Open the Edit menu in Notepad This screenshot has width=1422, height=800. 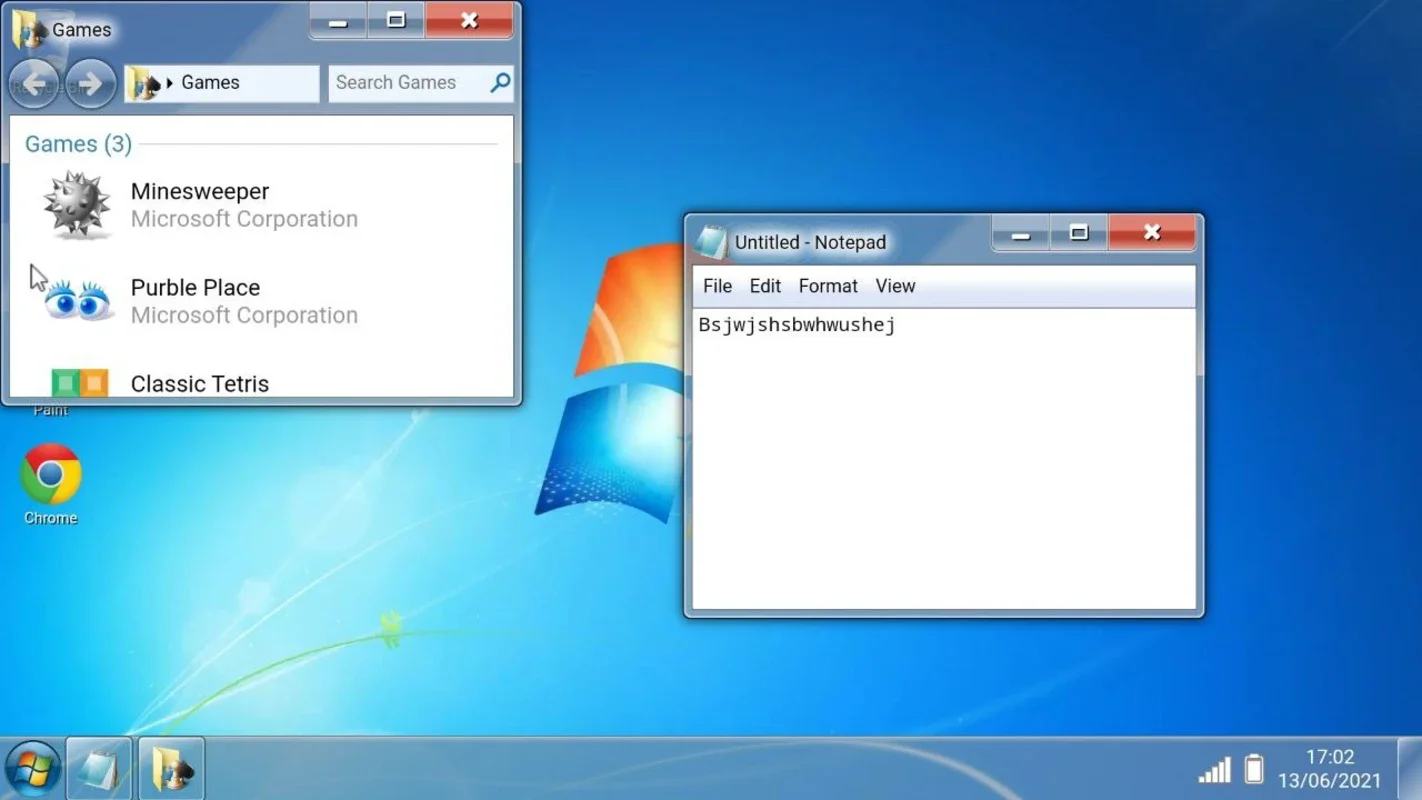[x=765, y=286]
